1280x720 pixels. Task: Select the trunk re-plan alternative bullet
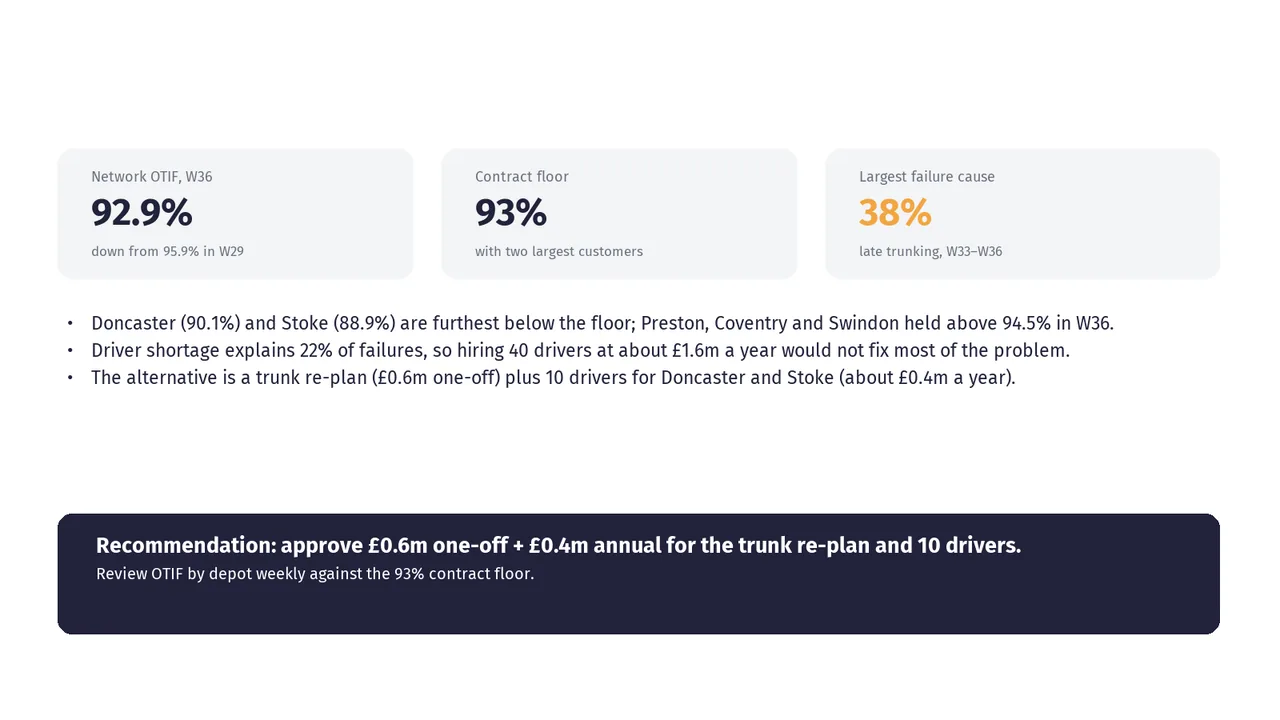click(553, 377)
